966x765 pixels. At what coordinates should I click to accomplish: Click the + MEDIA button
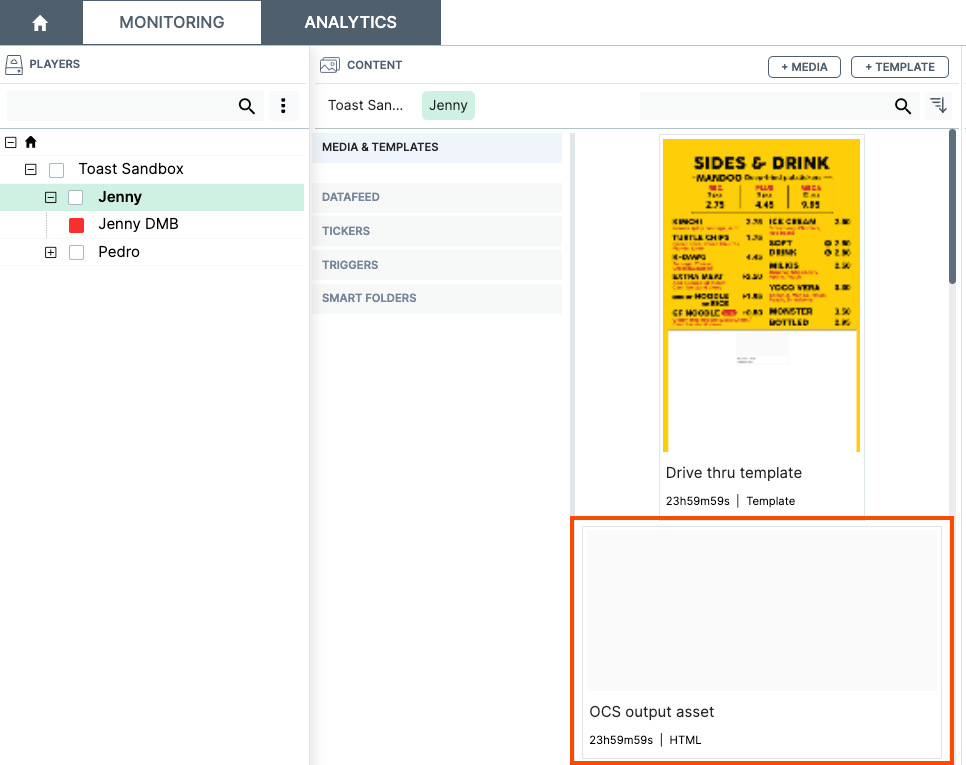(804, 67)
